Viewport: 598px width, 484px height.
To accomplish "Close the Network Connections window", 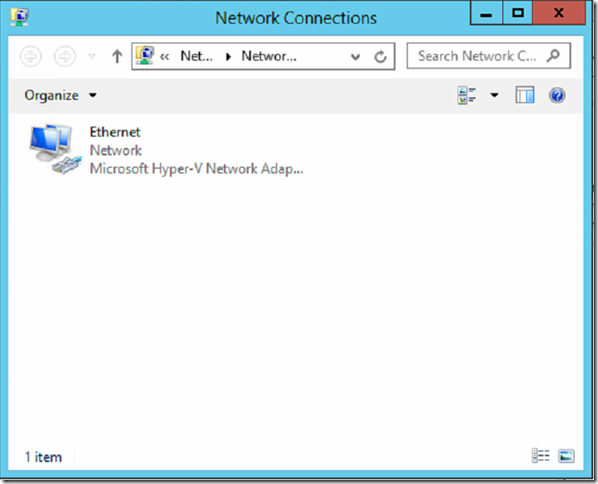I will point(559,14).
